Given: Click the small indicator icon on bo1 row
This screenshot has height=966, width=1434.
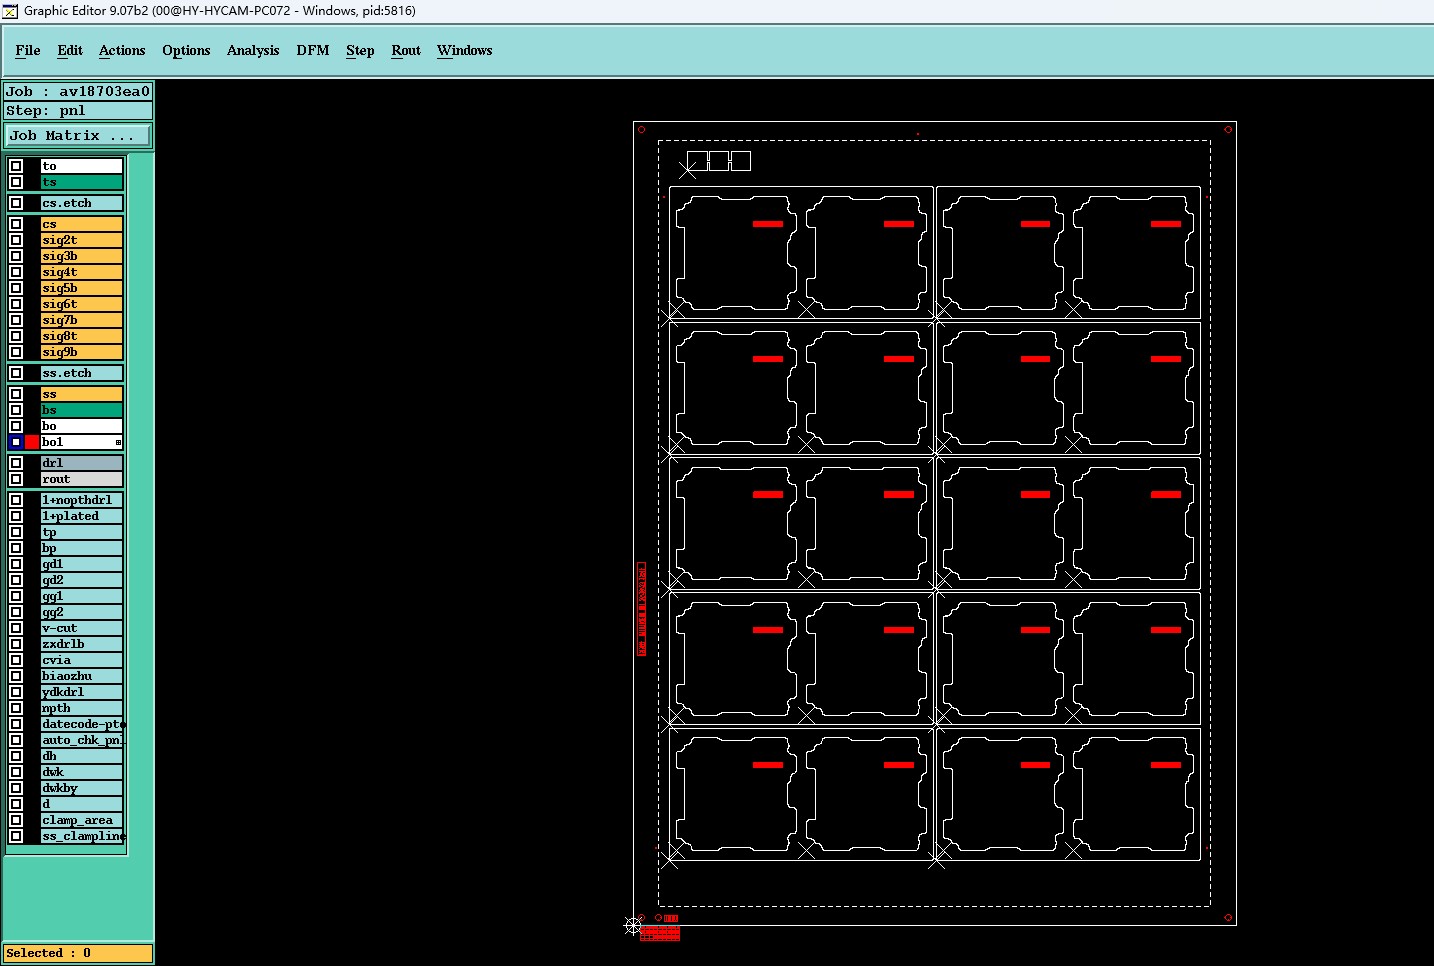Looking at the screenshot, I should coord(118,442).
